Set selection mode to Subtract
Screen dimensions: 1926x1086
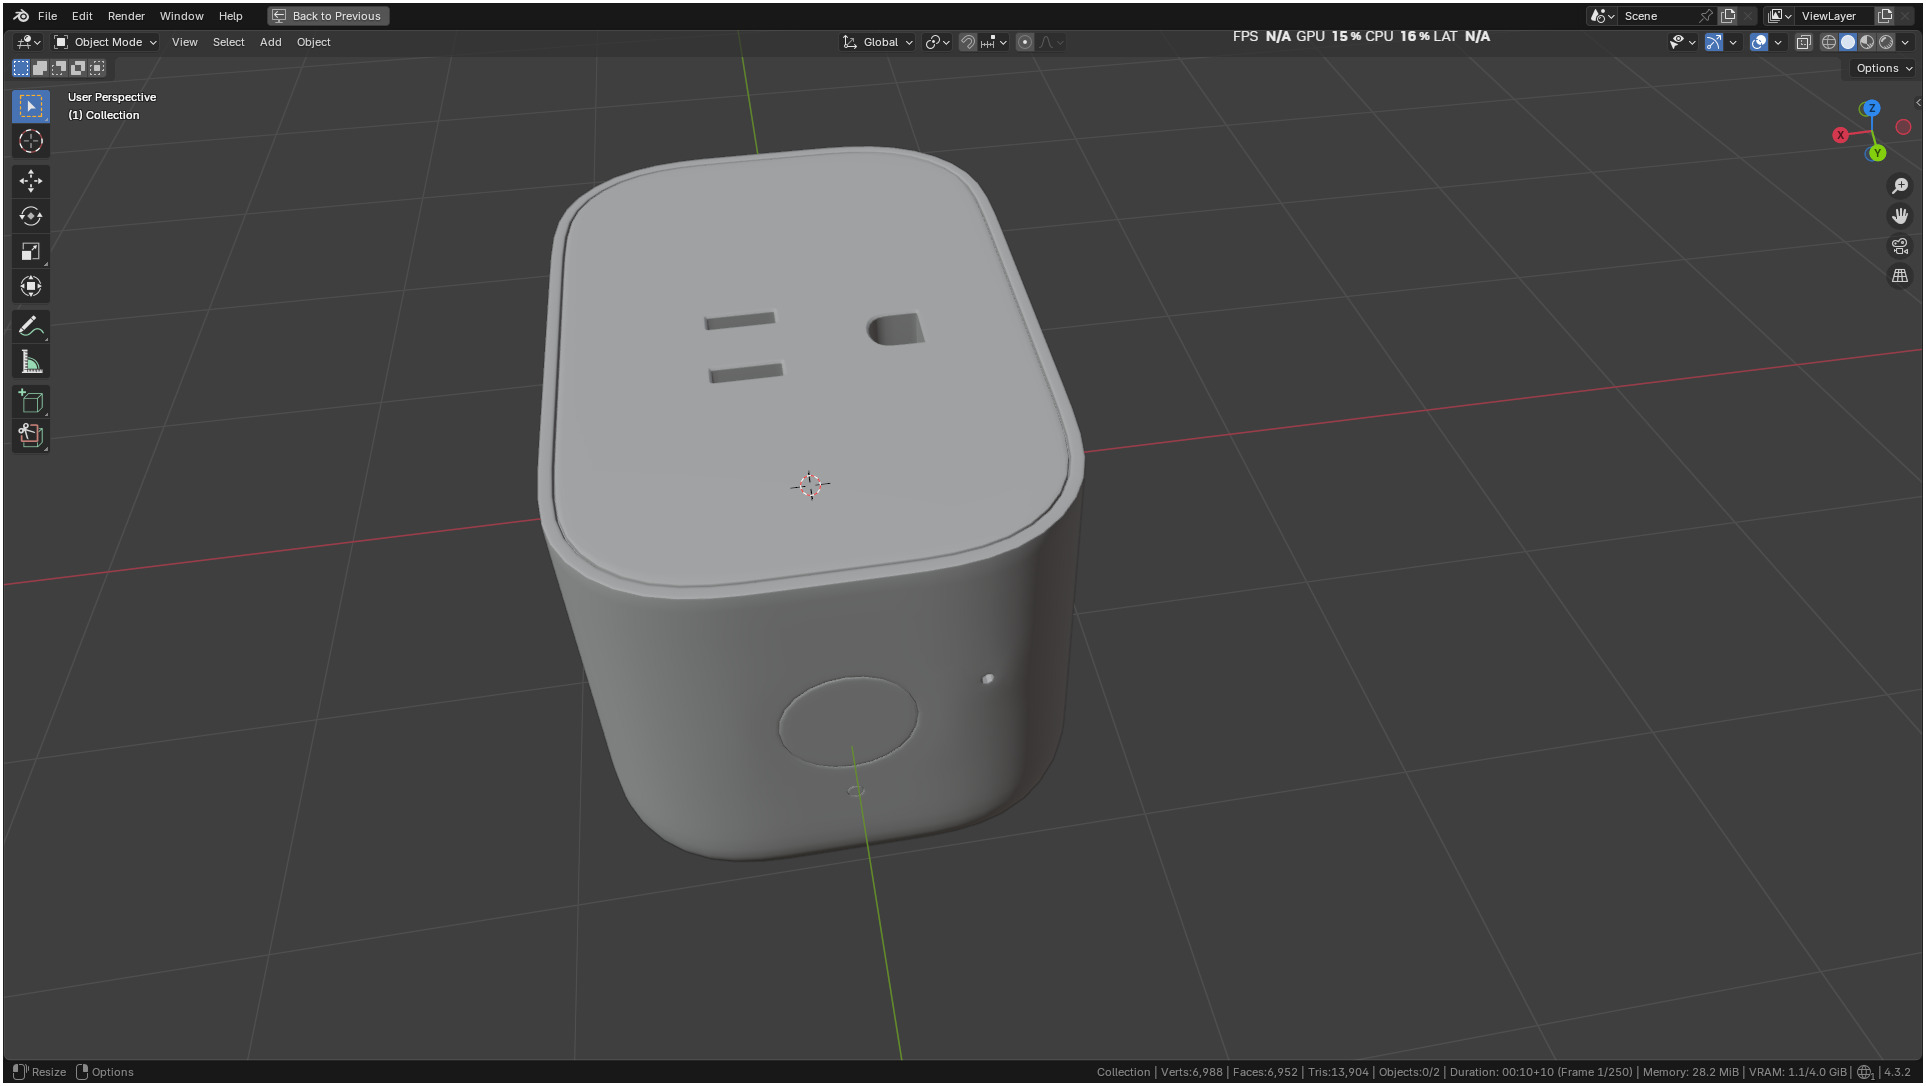59,68
